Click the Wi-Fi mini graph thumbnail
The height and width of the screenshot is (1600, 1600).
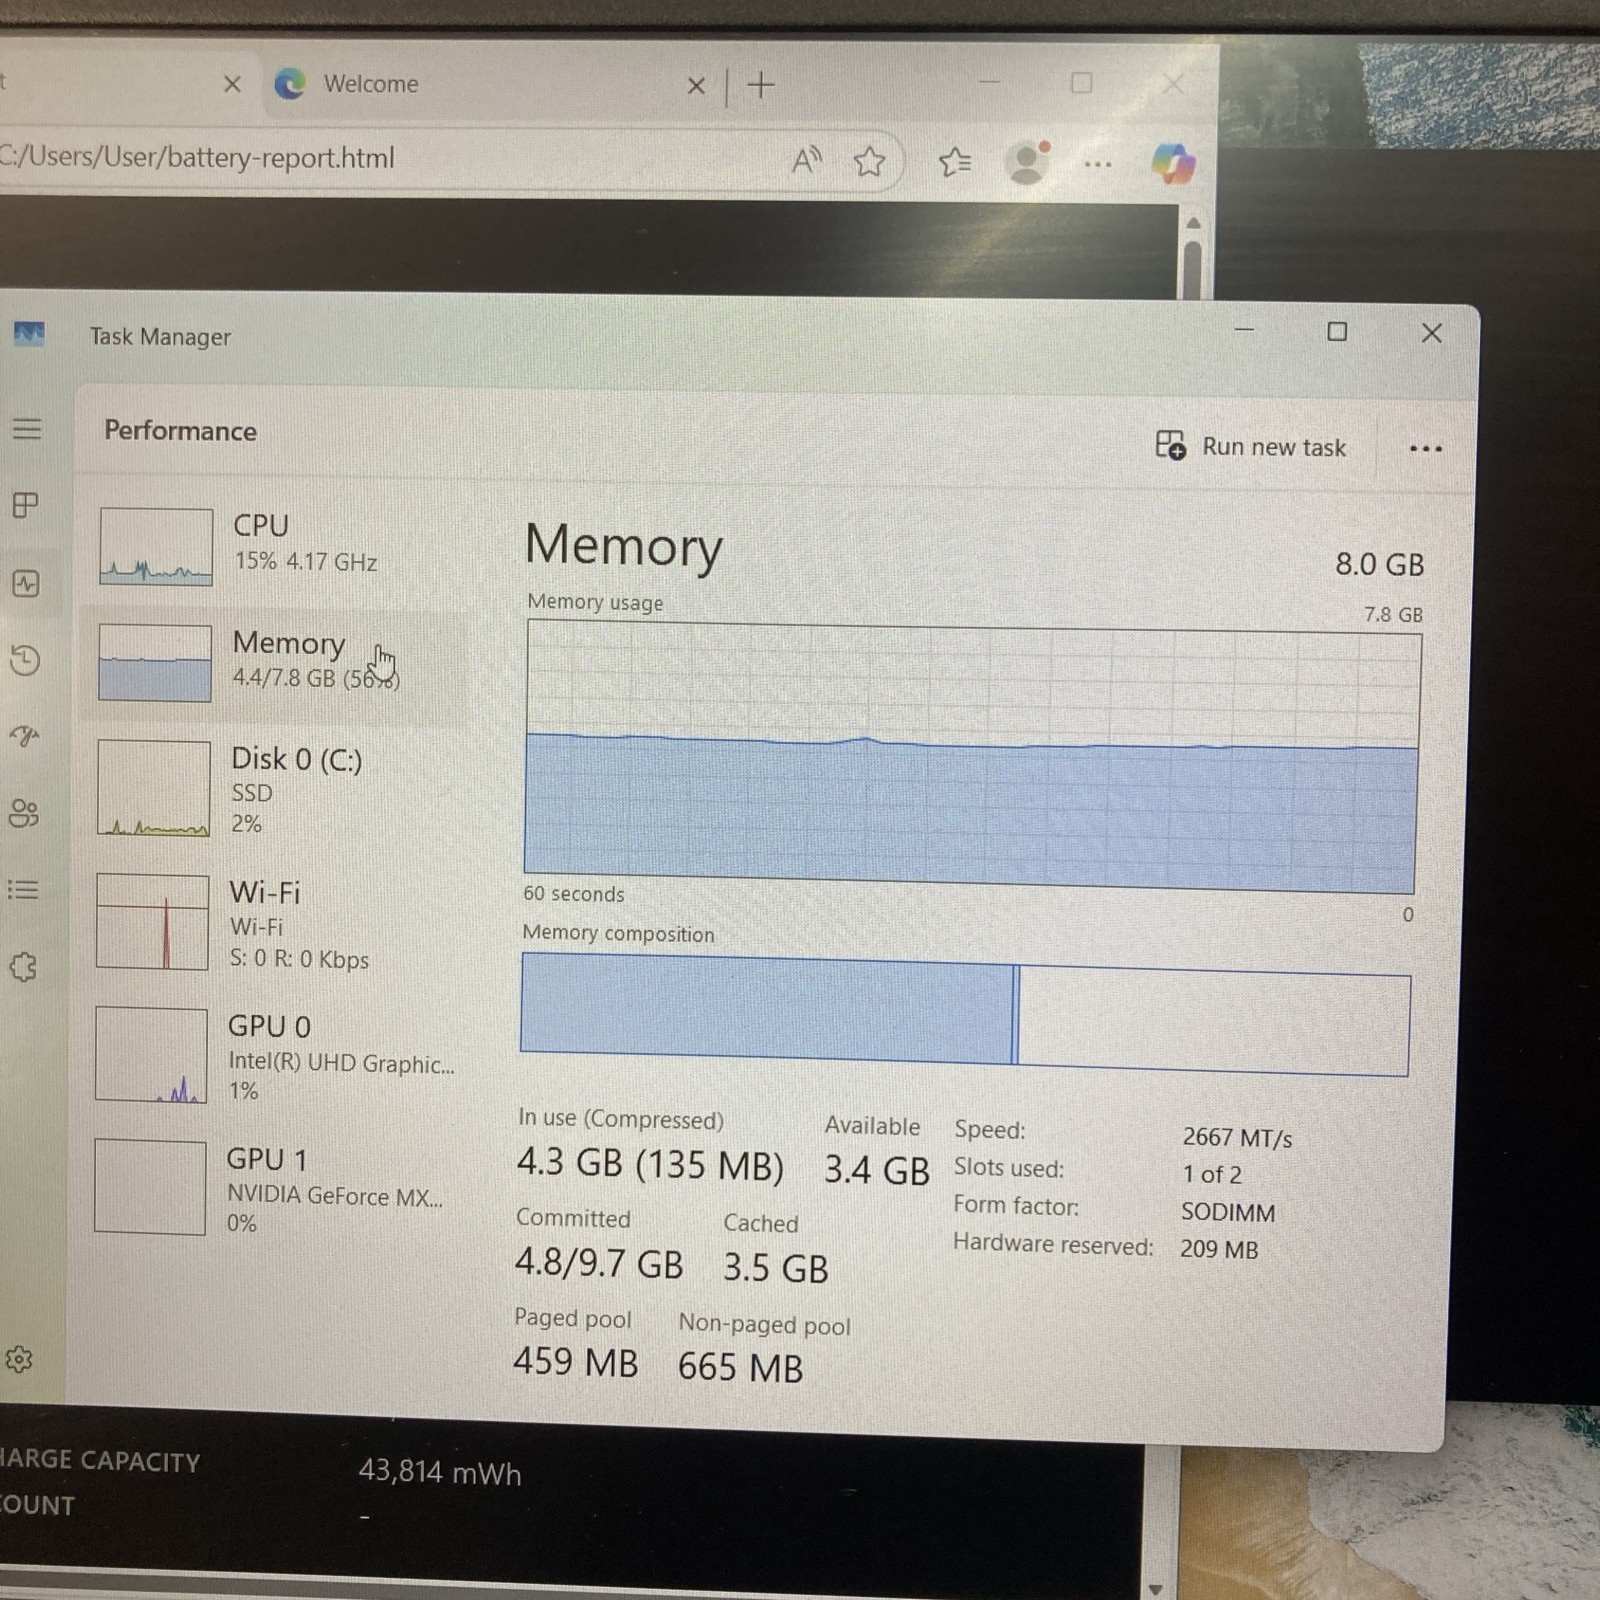point(152,922)
